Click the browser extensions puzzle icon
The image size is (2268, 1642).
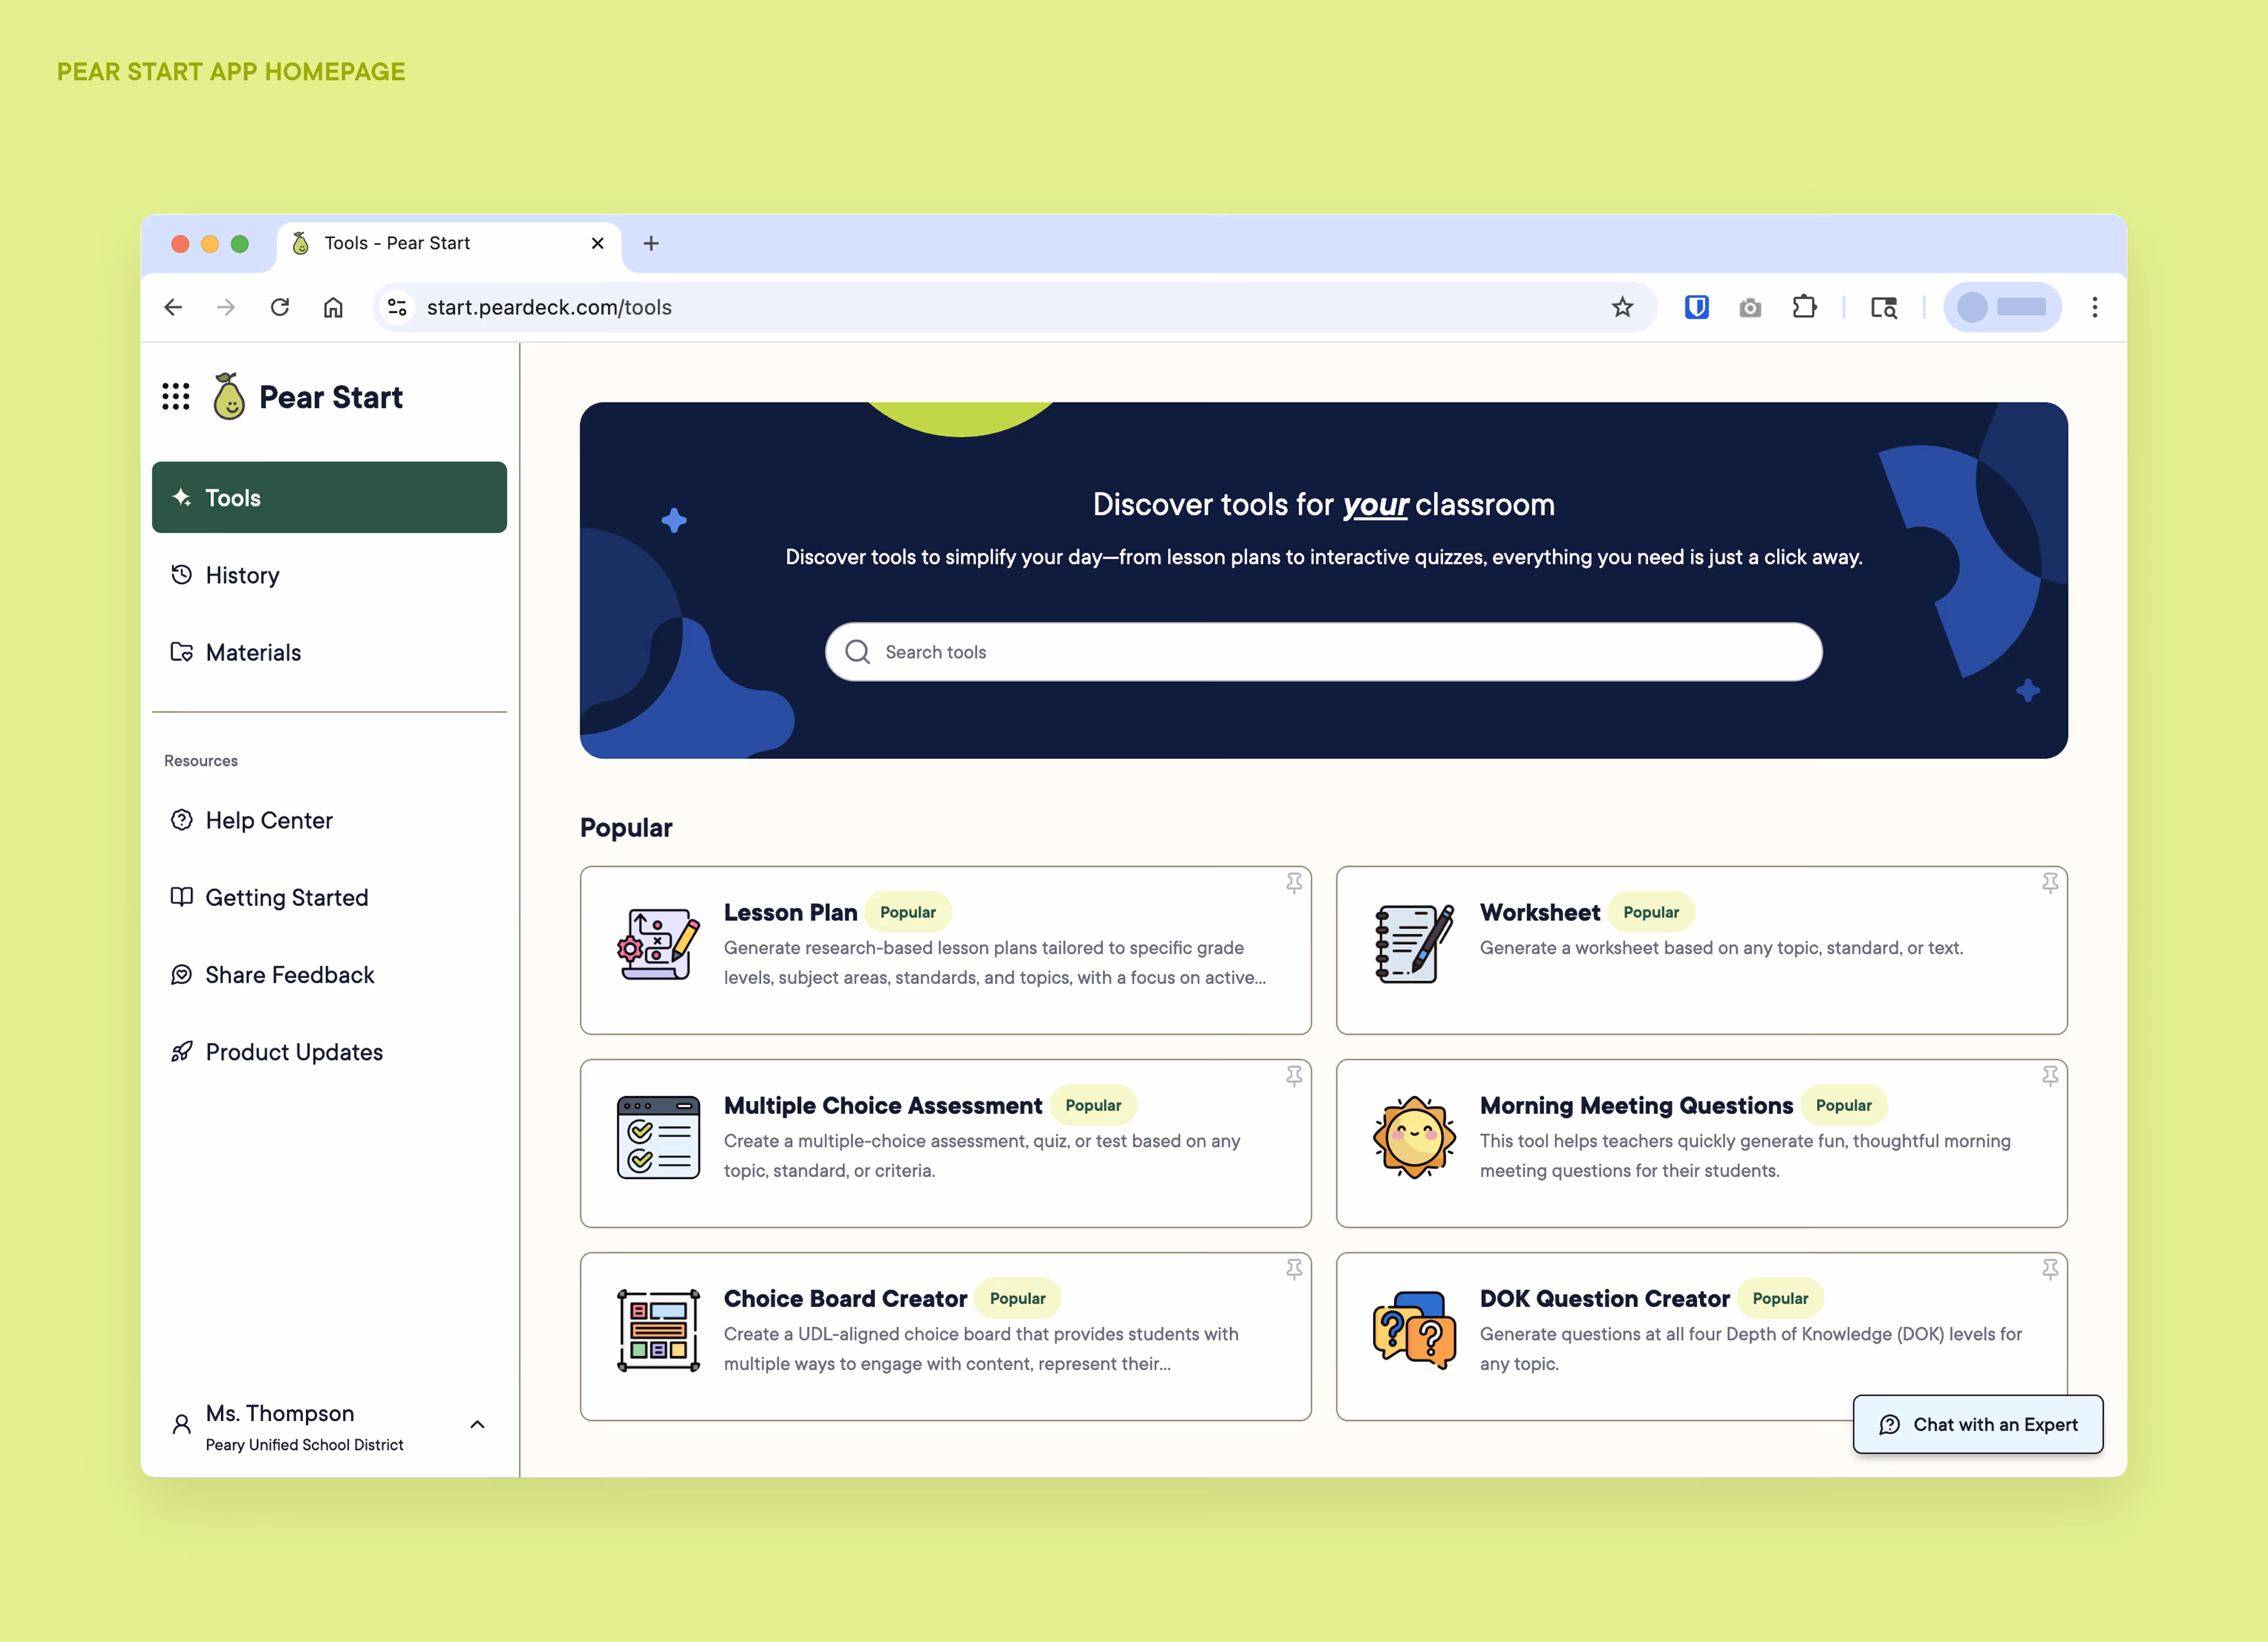click(x=1804, y=307)
